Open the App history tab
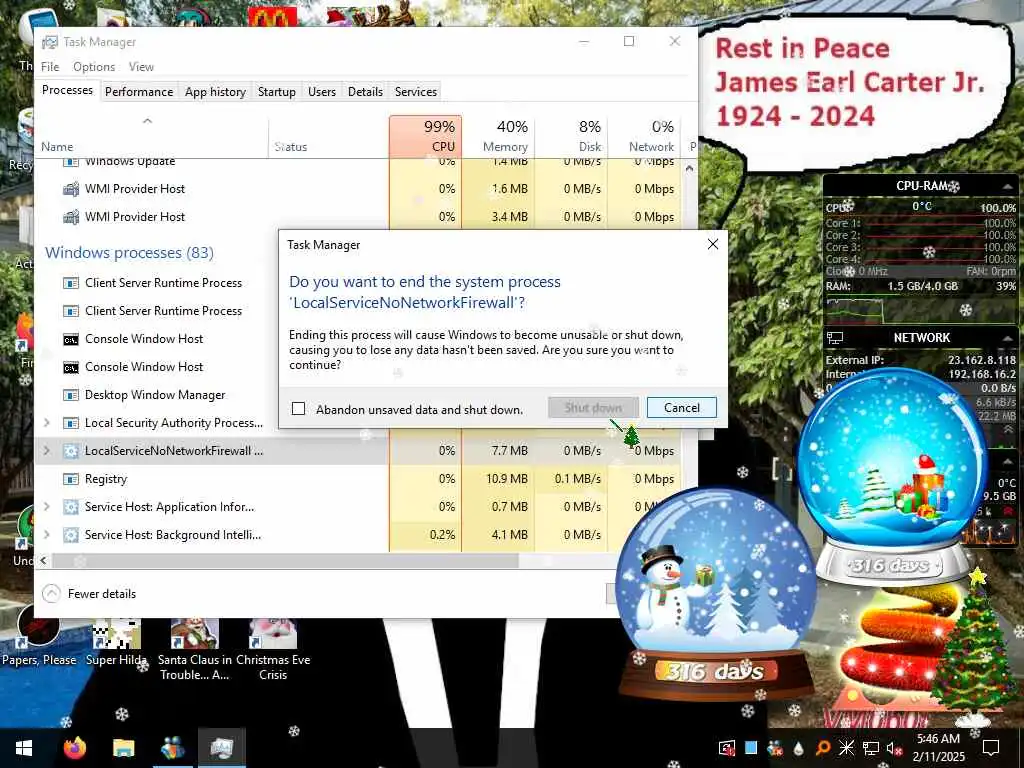 tap(215, 91)
